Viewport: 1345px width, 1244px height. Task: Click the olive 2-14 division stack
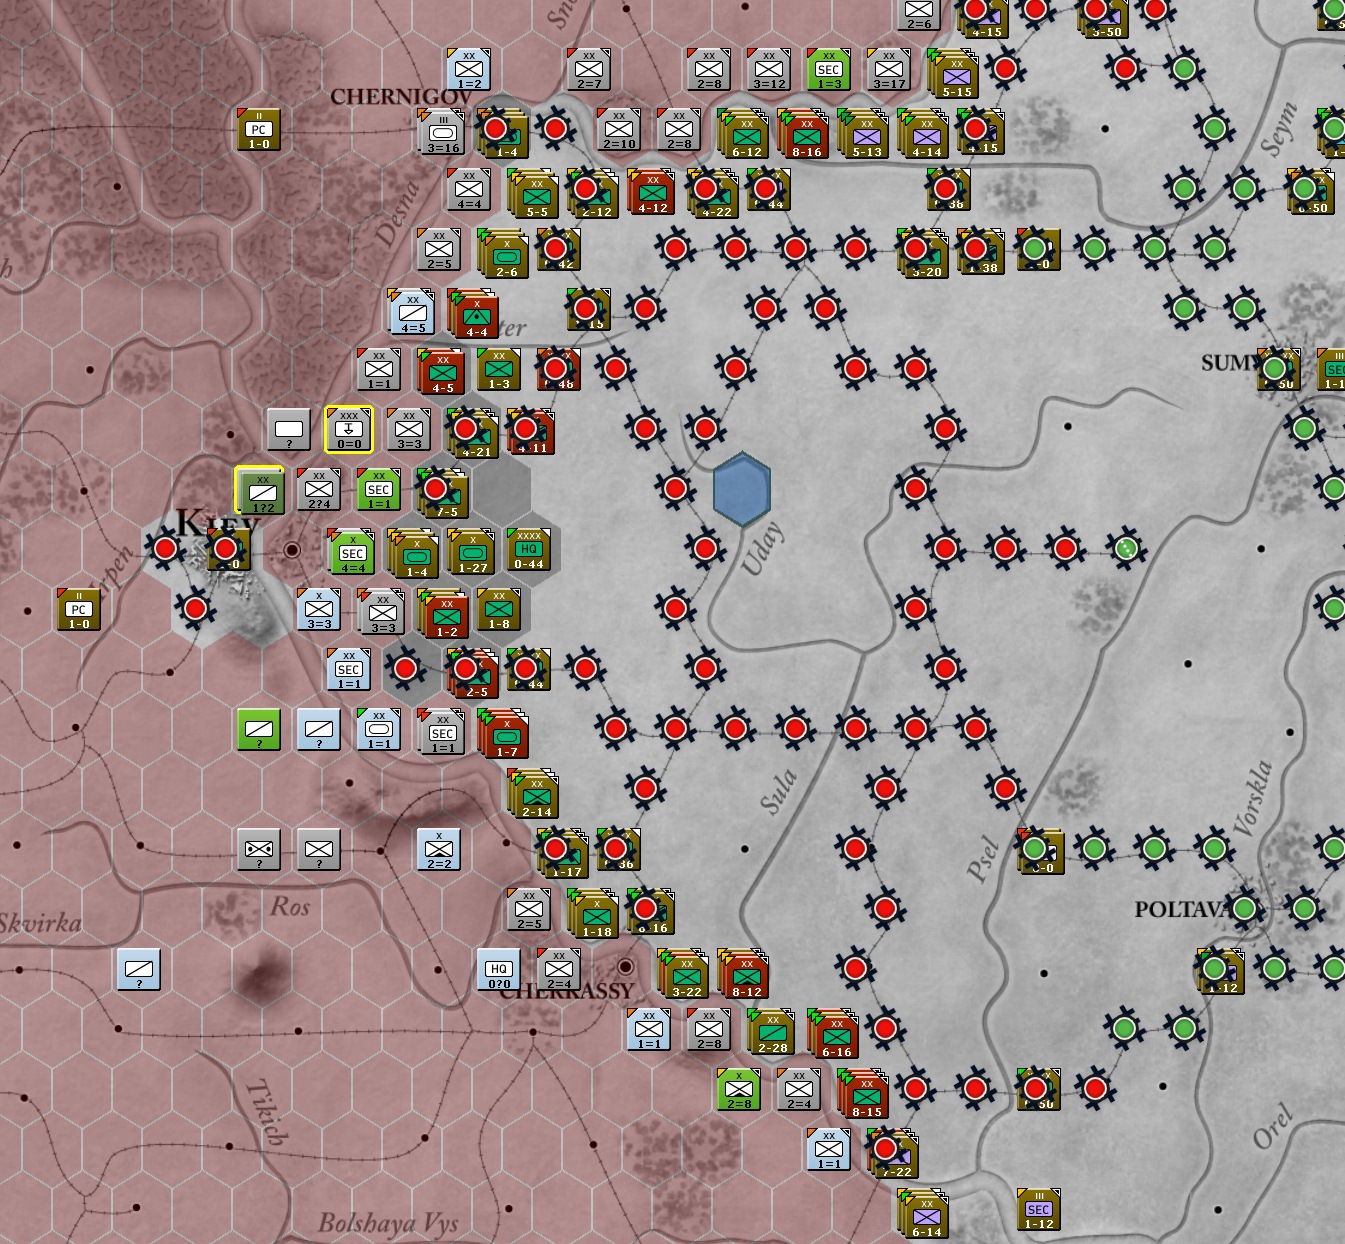pos(533,793)
